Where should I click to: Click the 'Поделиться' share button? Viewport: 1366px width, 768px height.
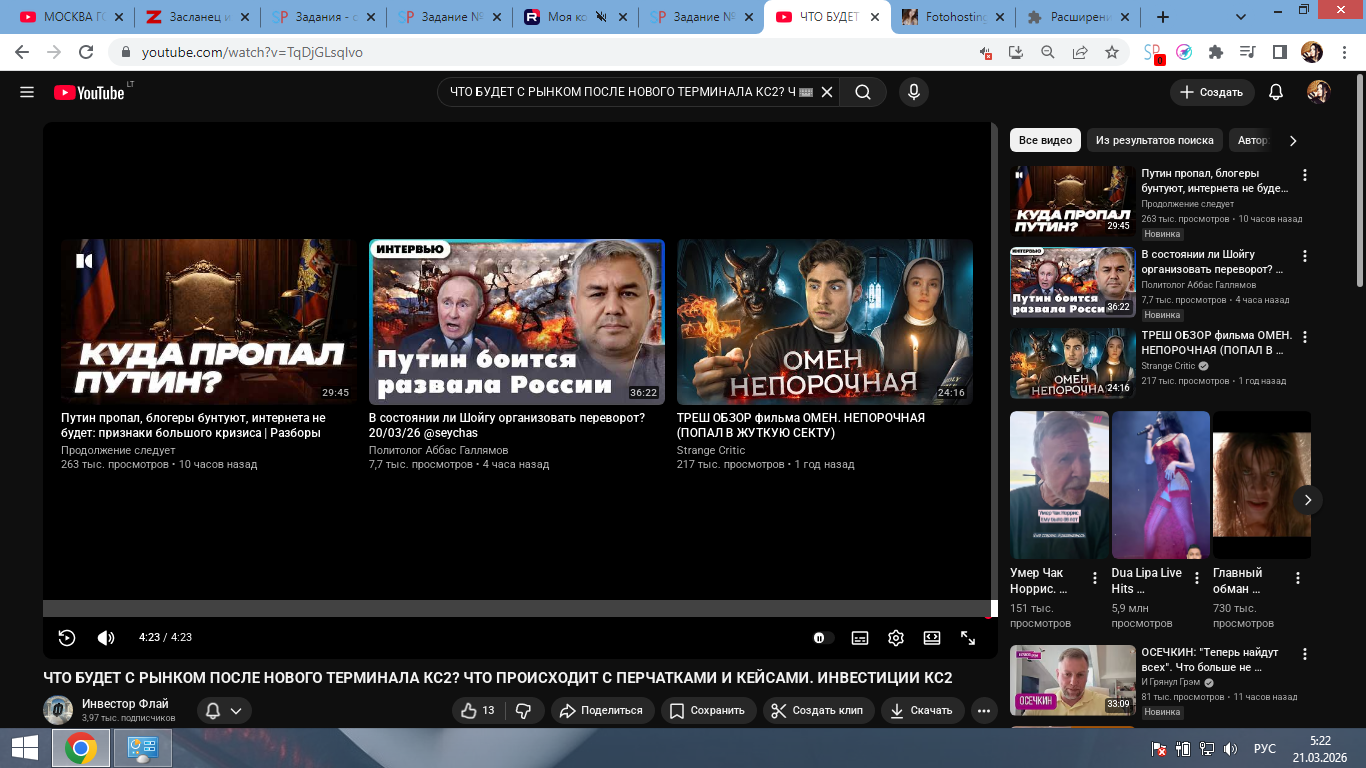[601, 711]
